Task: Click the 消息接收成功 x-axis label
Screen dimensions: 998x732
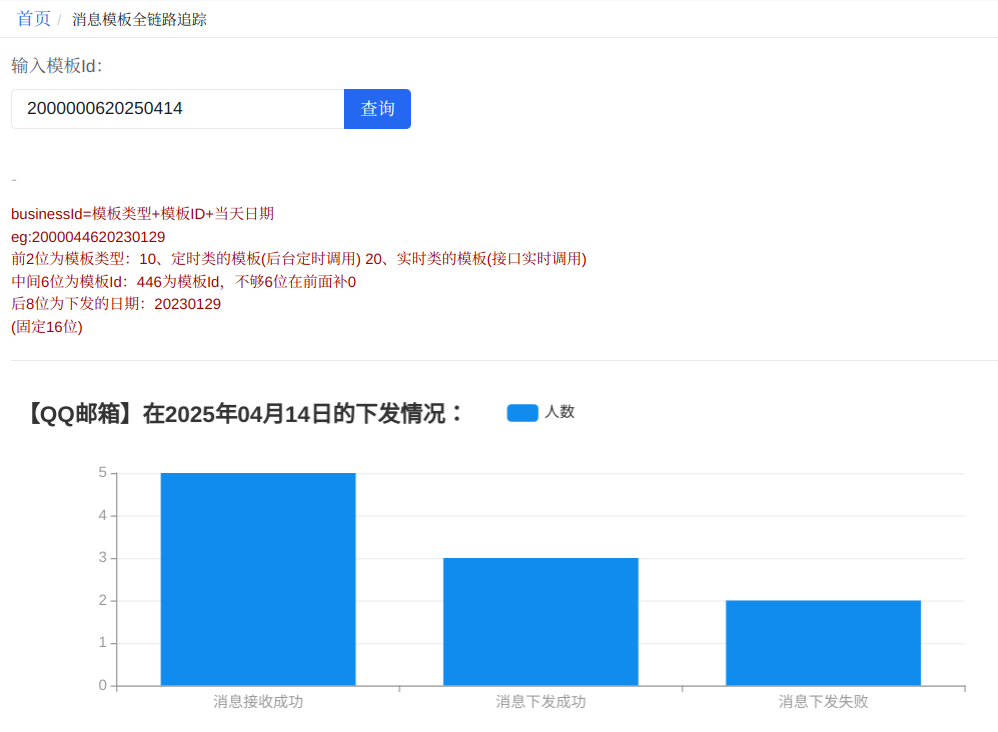Action: pyautogui.click(x=257, y=702)
